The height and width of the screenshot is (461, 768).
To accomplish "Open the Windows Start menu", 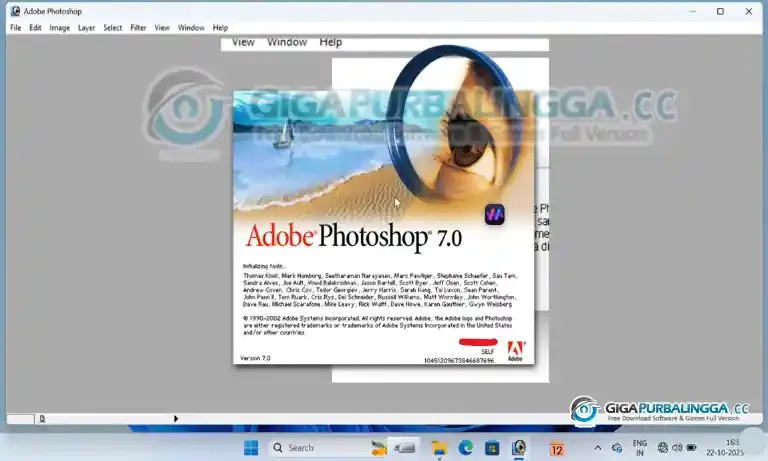I will (x=251, y=448).
